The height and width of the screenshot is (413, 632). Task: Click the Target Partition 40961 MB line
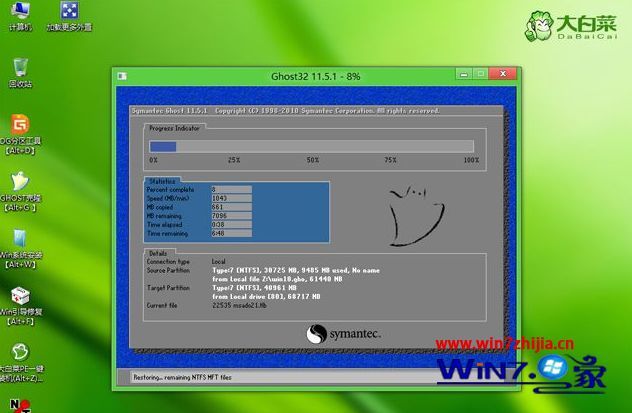254,288
